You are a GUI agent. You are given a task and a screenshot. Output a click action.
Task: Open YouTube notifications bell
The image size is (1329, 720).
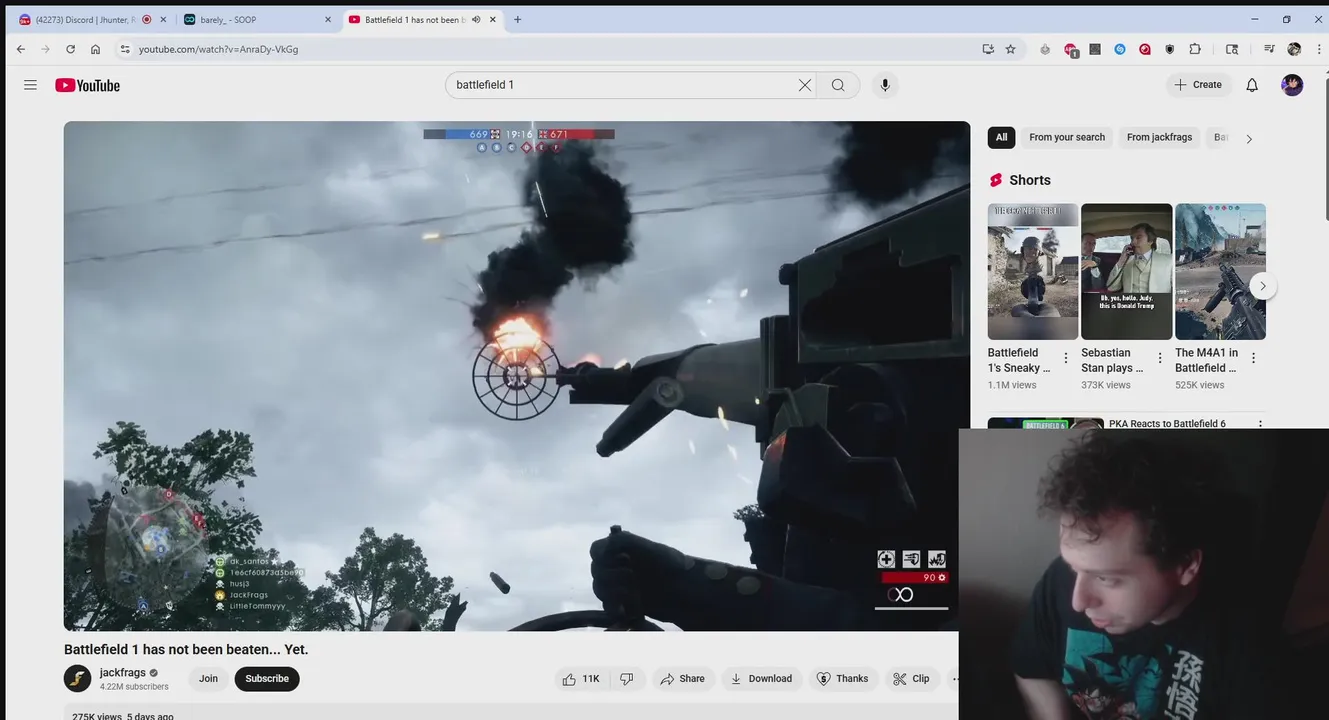click(1252, 85)
